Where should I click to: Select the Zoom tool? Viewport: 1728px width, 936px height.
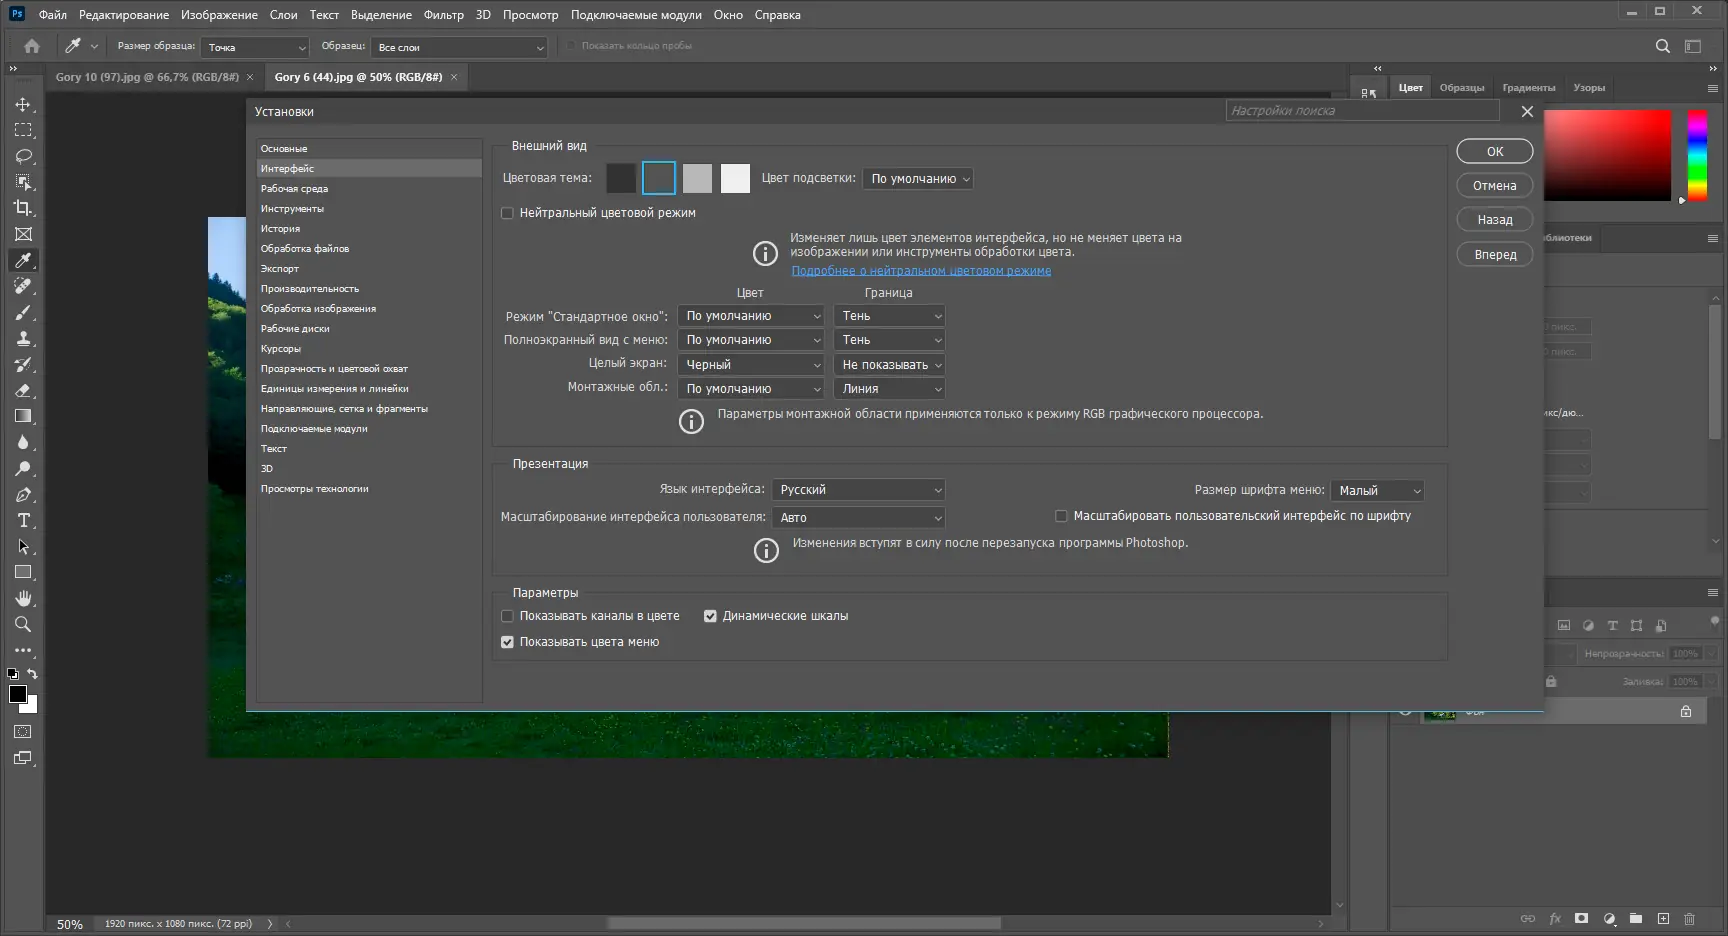[x=23, y=624]
